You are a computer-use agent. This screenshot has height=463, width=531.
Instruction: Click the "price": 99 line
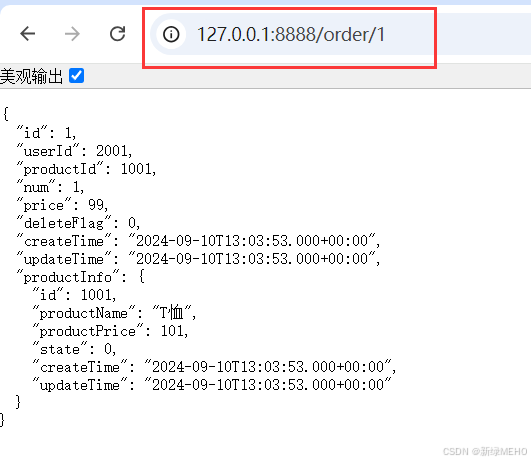click(62, 205)
